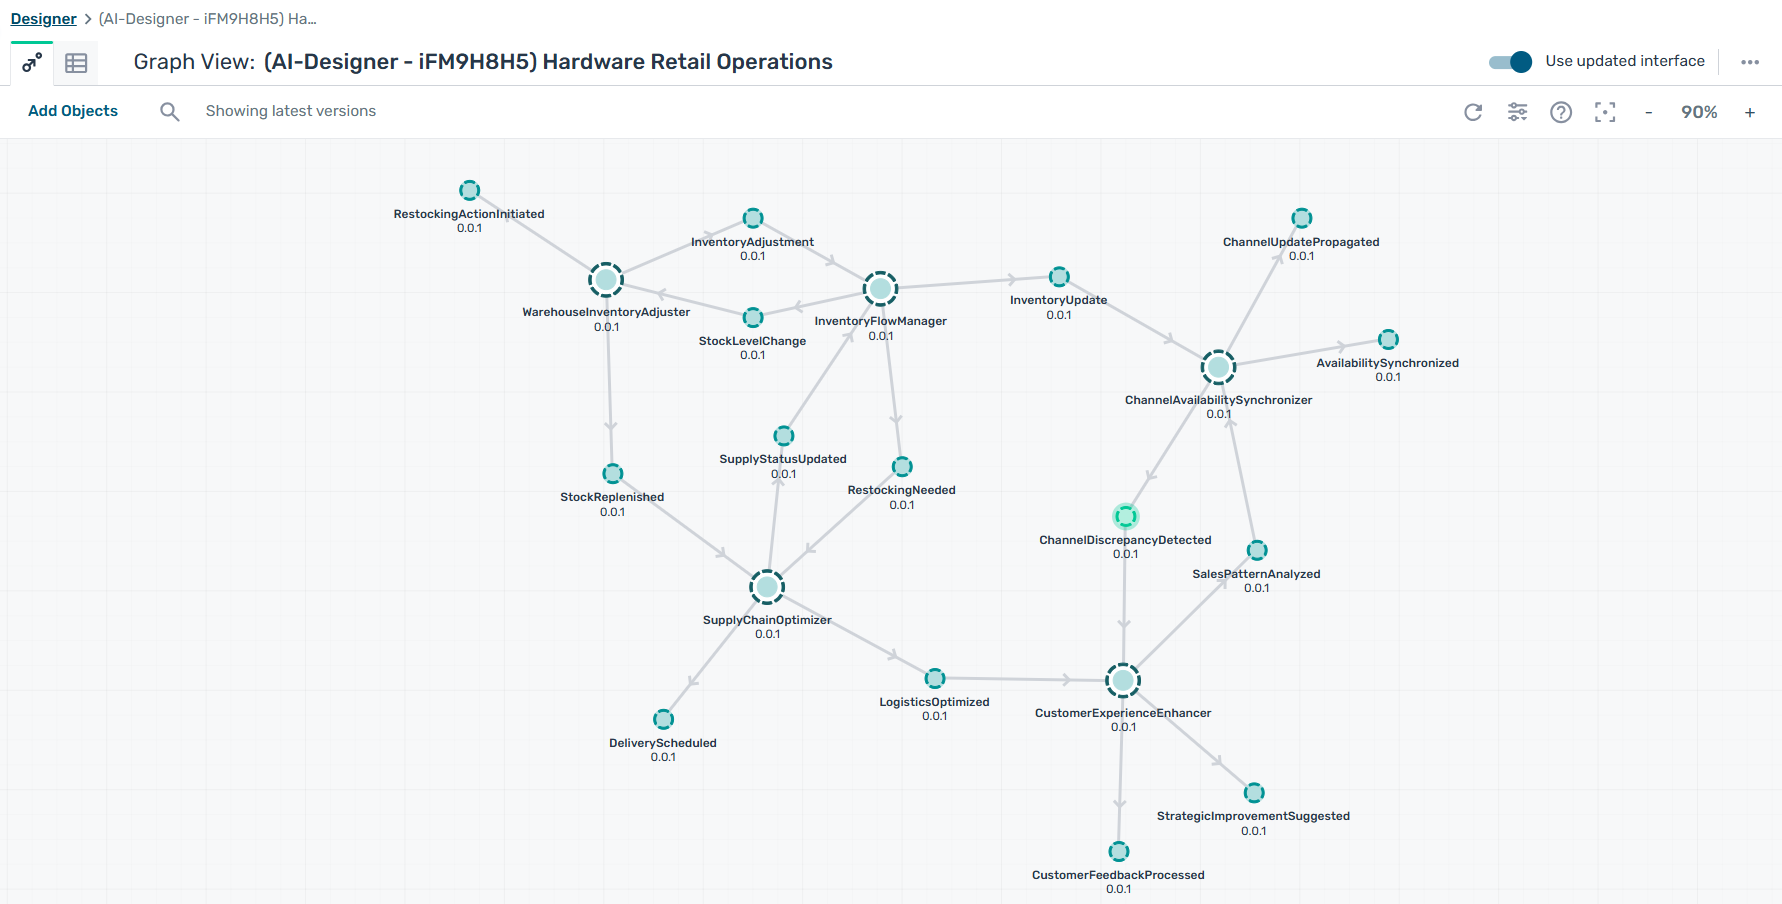
Task: Switch to the table list view tab
Action: pyautogui.click(x=76, y=63)
